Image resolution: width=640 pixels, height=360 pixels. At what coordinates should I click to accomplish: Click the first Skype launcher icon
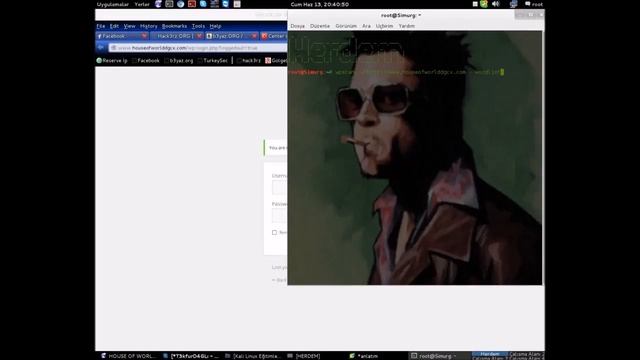coord(203,4)
